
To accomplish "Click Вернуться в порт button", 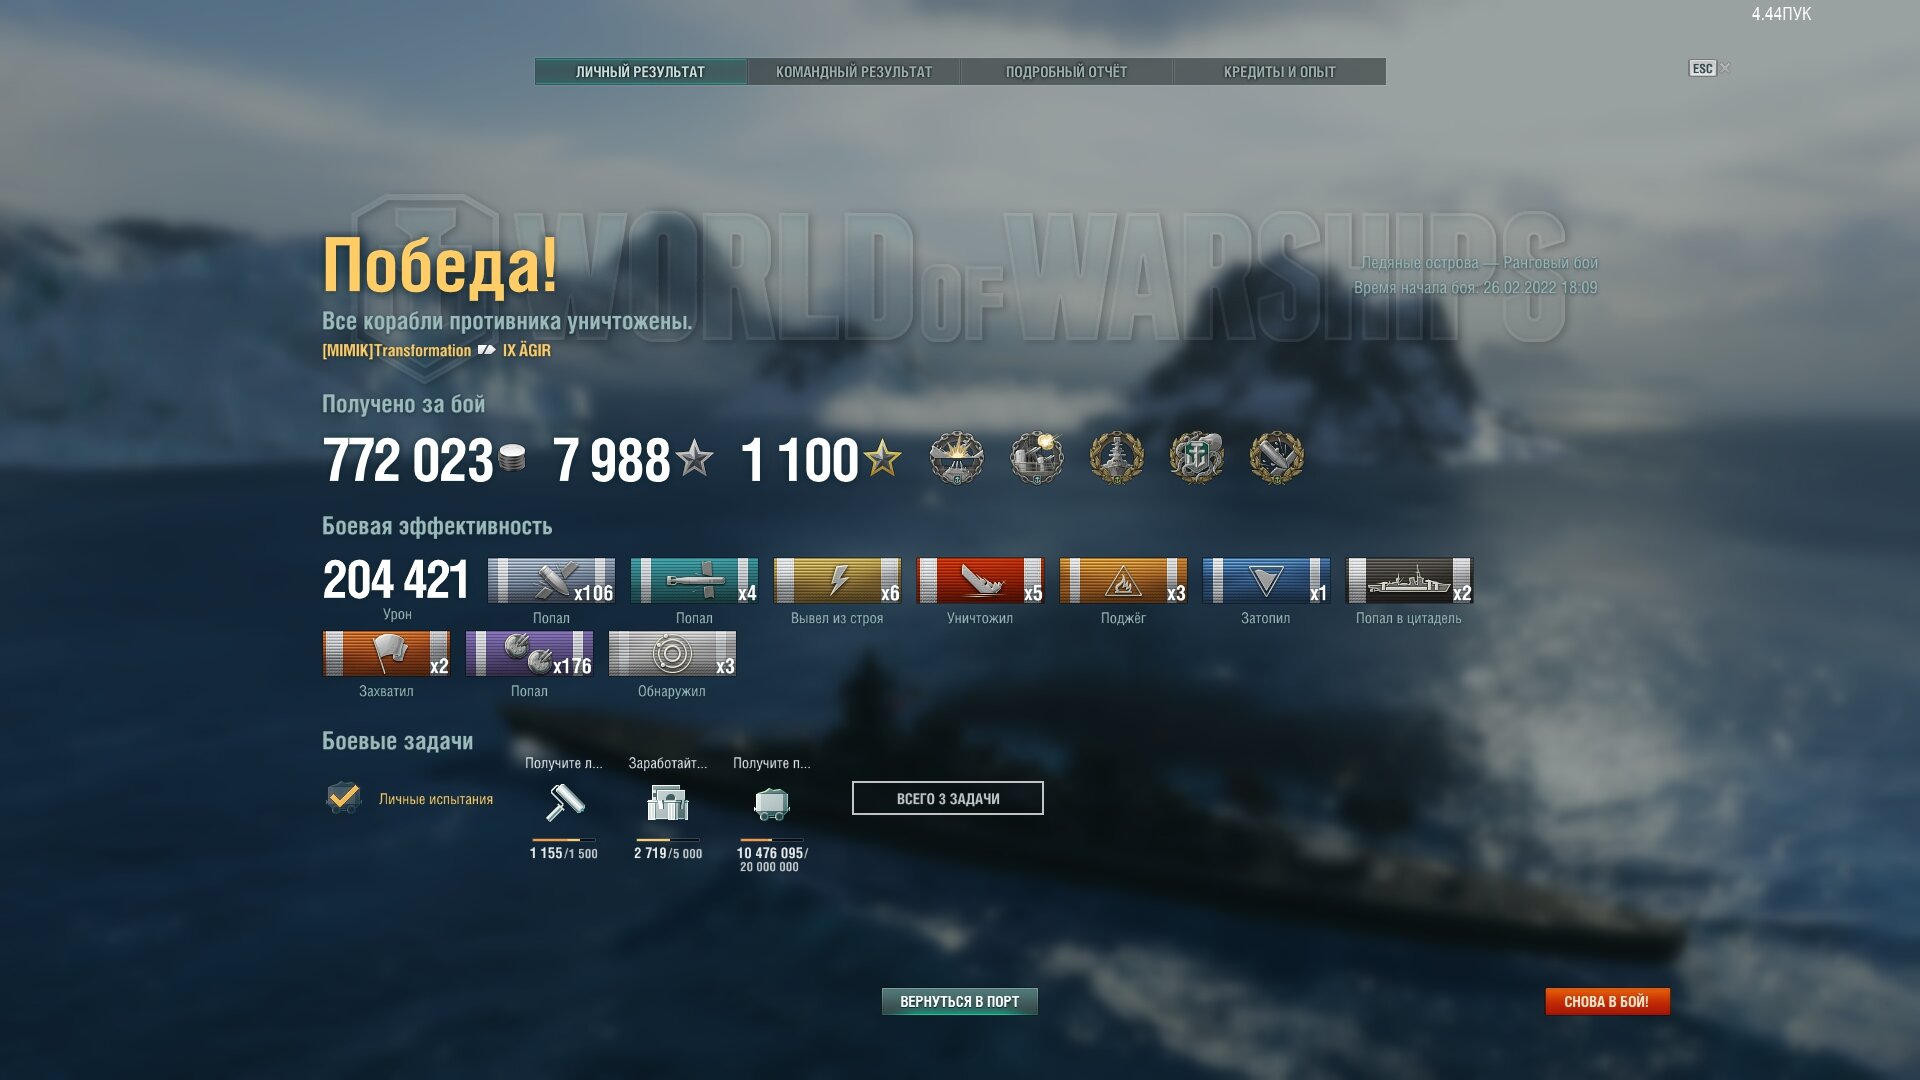I will click(x=960, y=1001).
